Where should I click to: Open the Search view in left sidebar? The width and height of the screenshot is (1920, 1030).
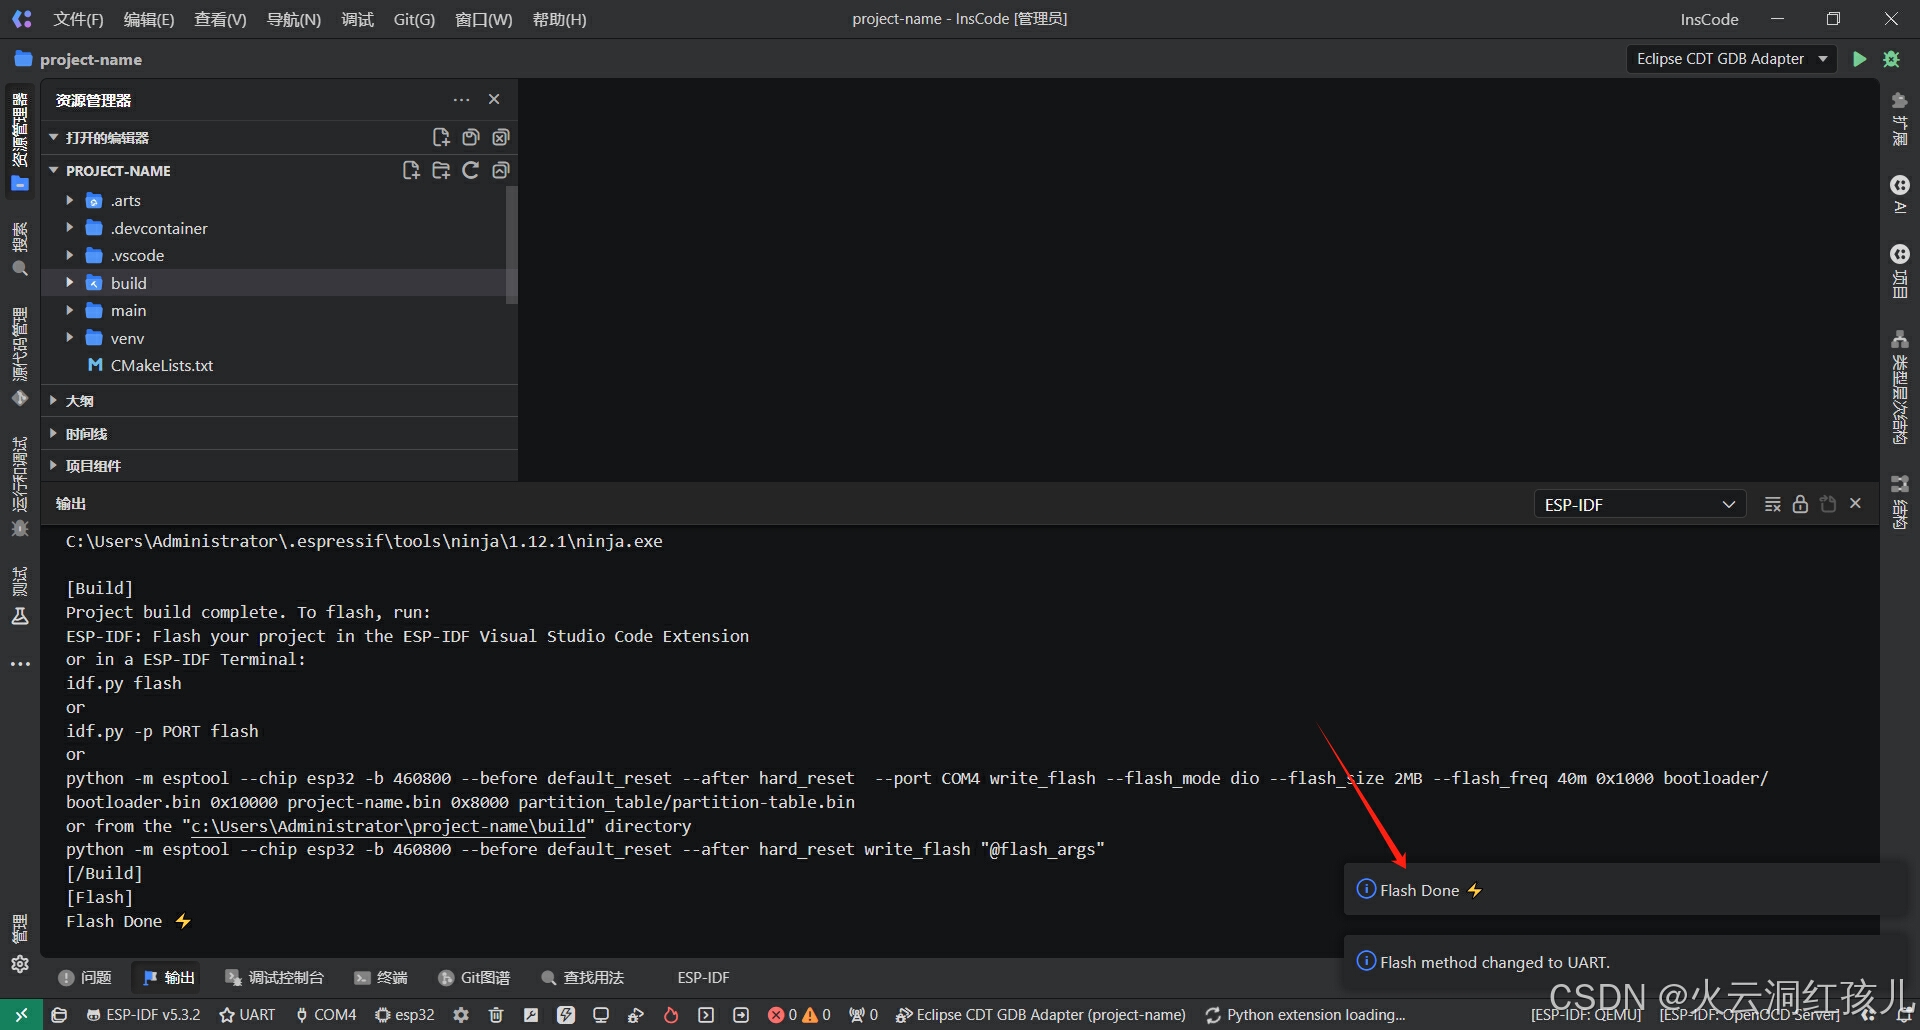[20, 248]
